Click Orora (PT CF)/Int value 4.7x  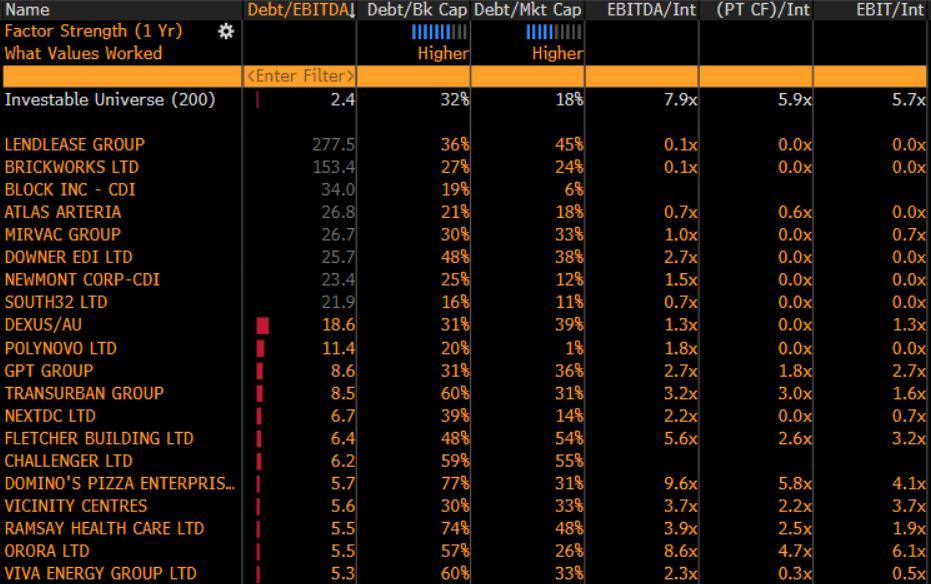(794, 551)
